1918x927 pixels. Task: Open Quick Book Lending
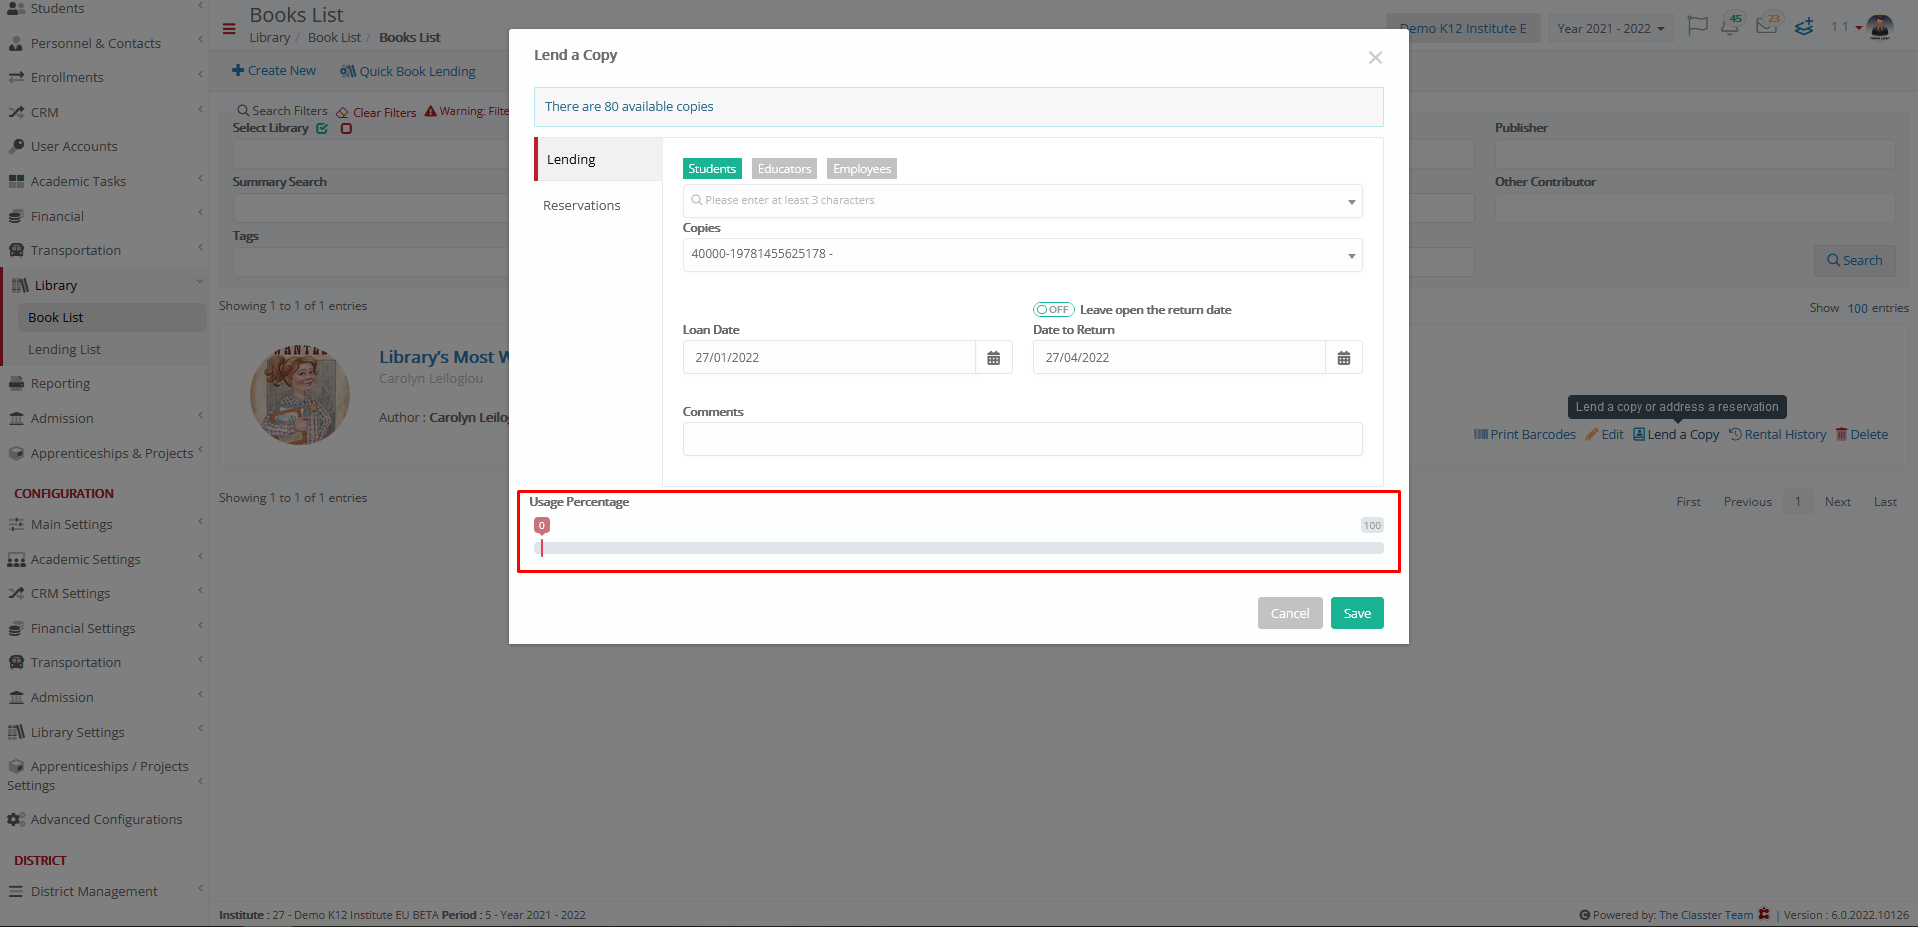[x=408, y=71]
